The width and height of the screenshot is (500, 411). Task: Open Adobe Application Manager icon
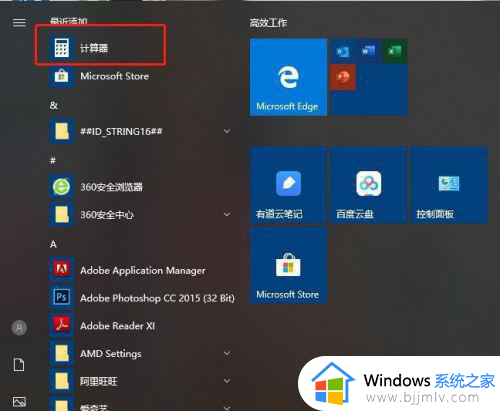pyautogui.click(x=62, y=270)
